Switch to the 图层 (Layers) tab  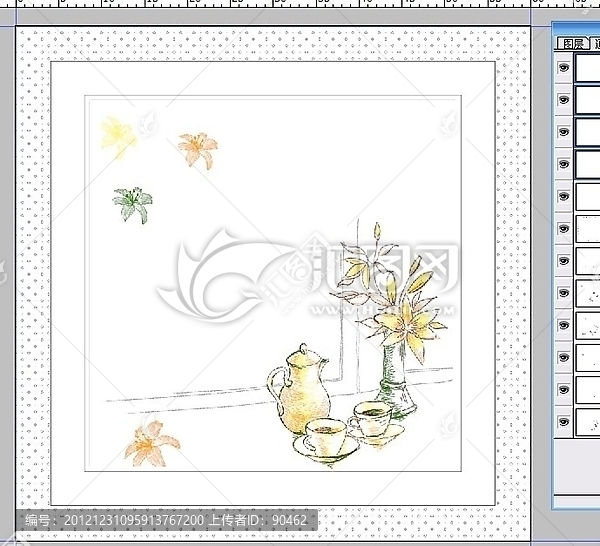pos(573,43)
